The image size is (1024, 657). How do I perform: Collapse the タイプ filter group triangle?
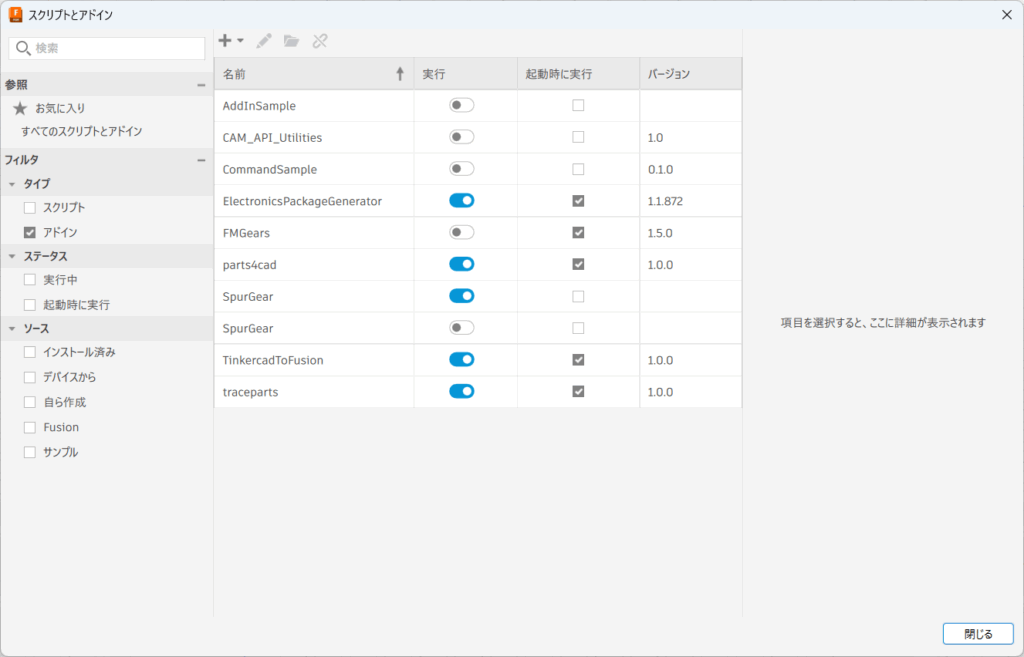tap(12, 184)
